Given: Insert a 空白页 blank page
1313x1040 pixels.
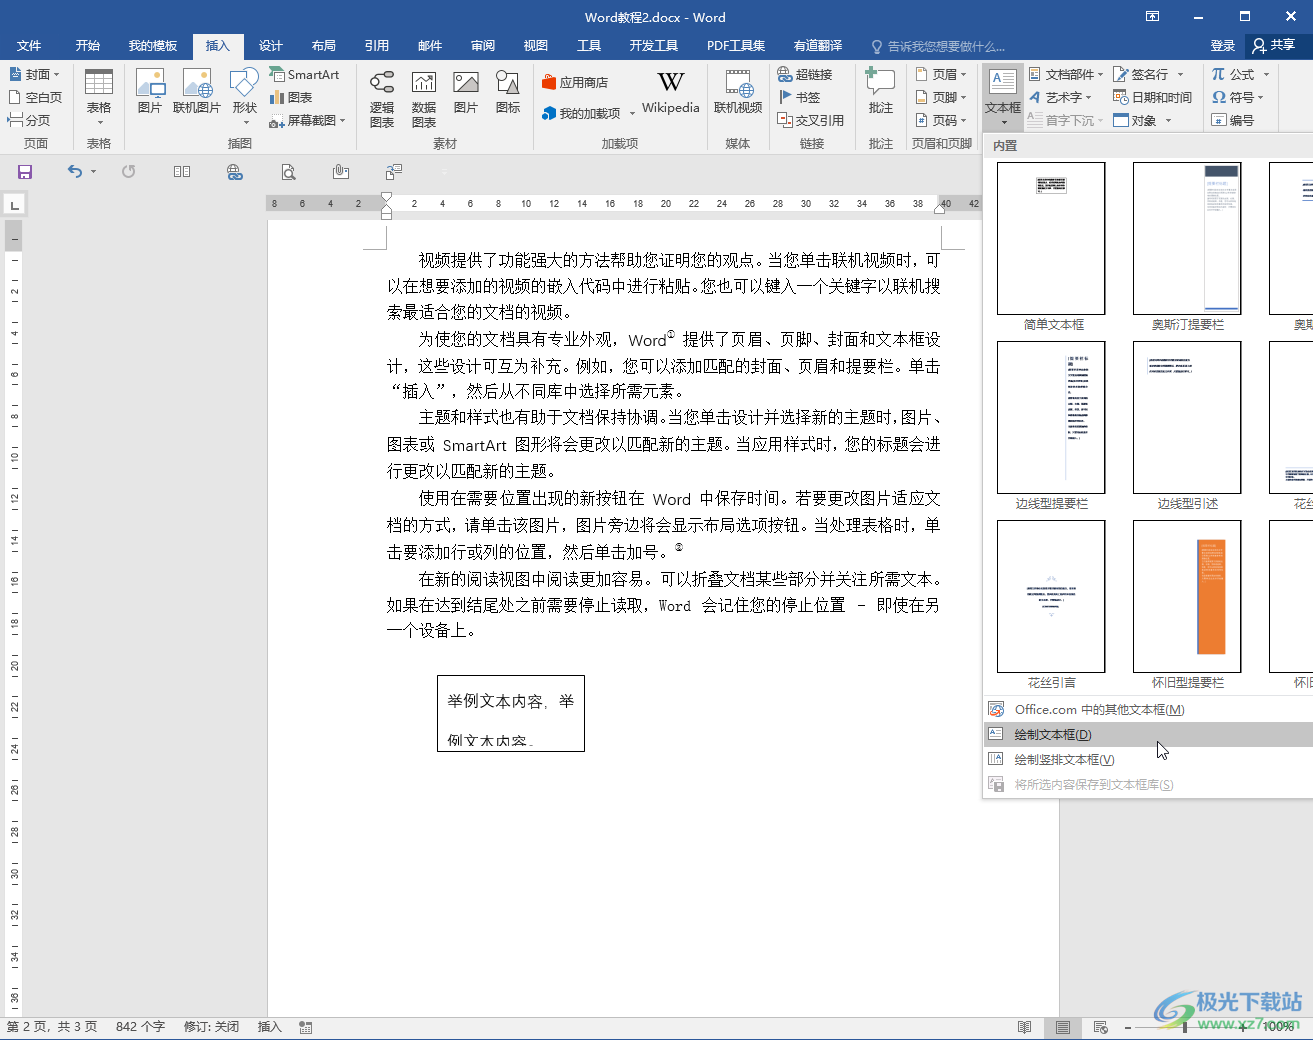Looking at the screenshot, I should point(35,97).
